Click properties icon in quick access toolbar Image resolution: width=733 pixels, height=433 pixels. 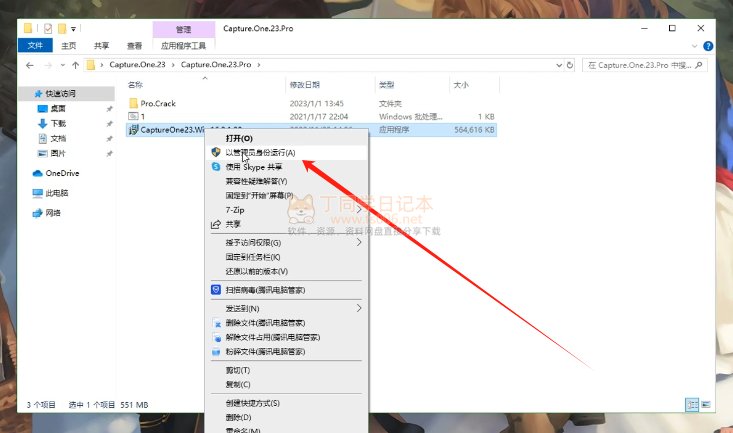[x=48, y=29]
